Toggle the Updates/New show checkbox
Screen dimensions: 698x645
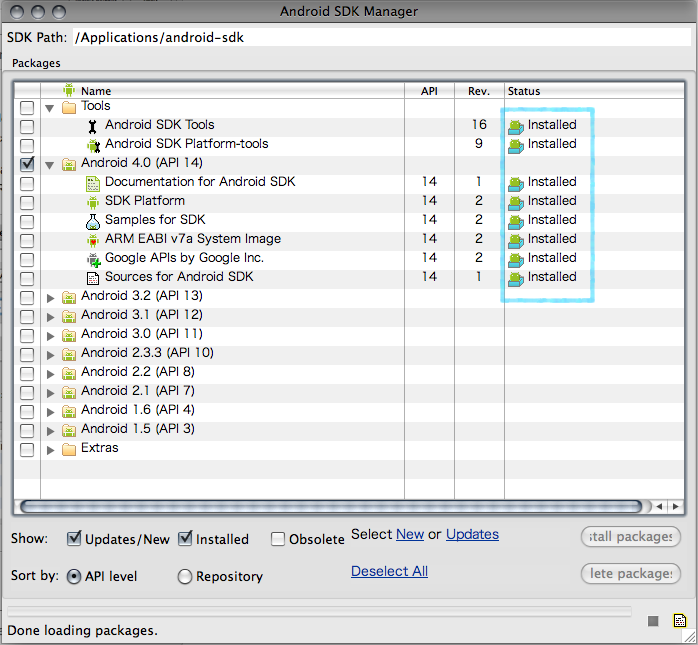pyautogui.click(x=74, y=539)
